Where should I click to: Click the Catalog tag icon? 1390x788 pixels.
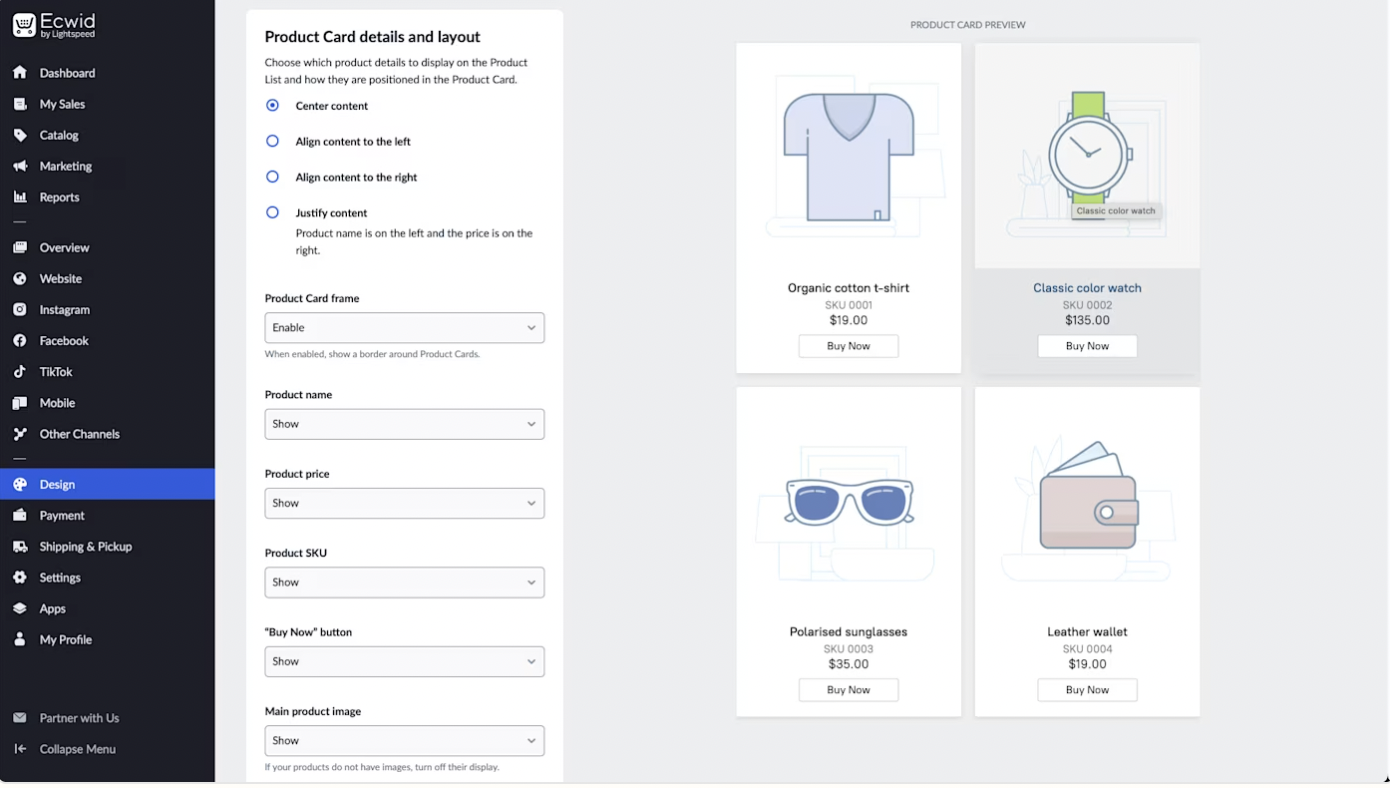(x=20, y=135)
